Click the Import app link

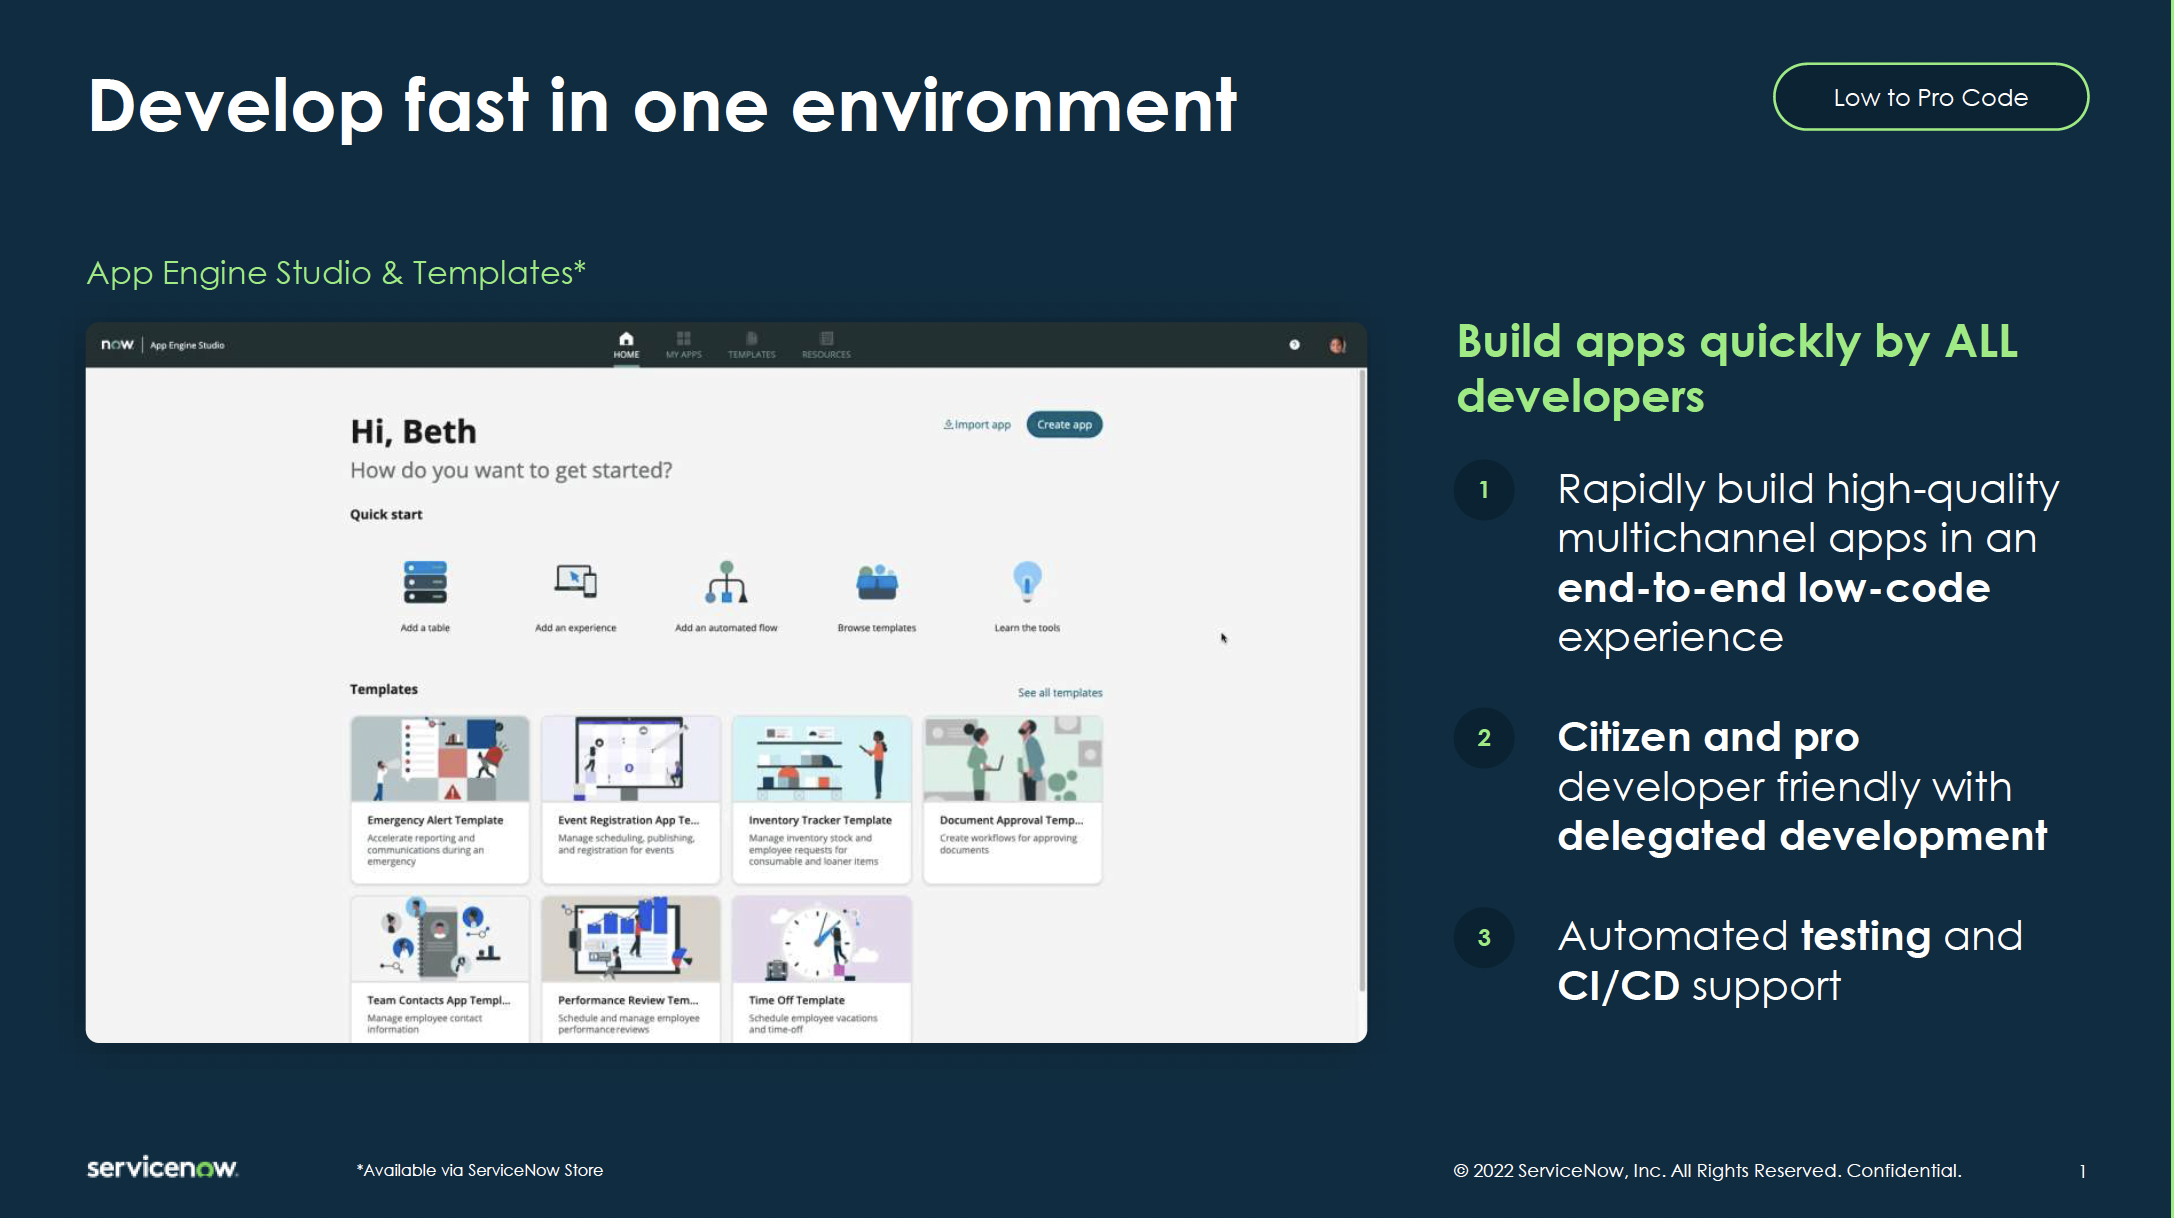(977, 425)
